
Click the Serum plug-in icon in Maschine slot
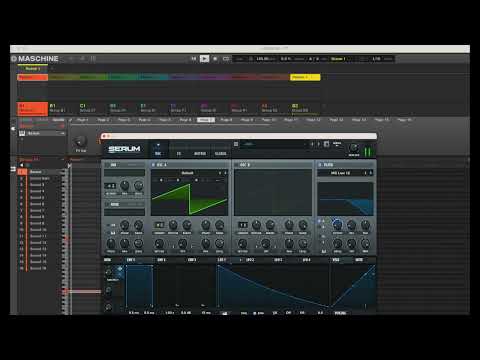pyautogui.click(x=22, y=133)
